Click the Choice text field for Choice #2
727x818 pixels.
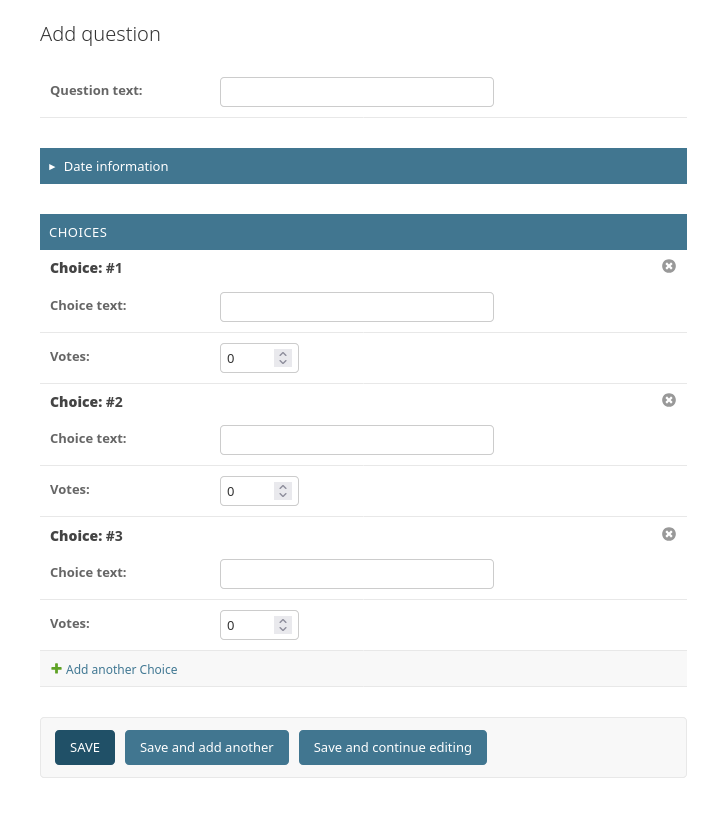[356, 439]
